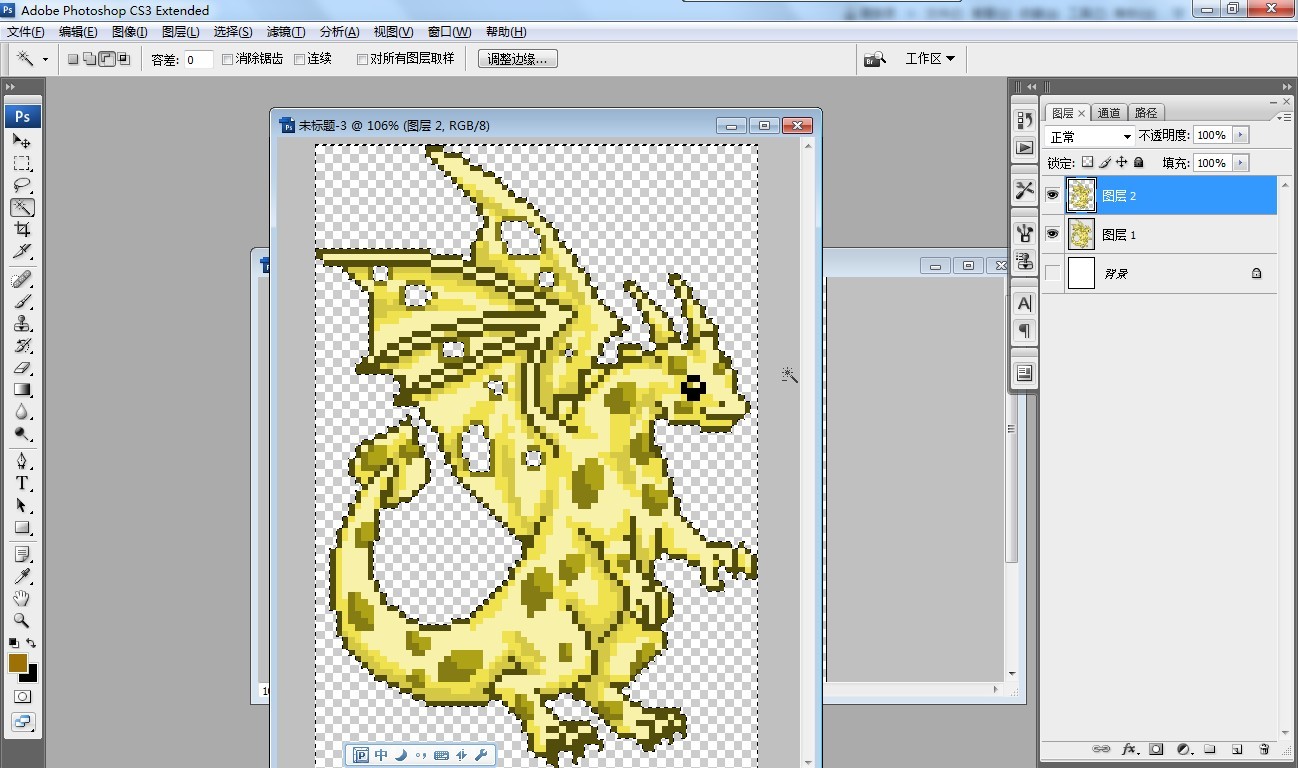The image size is (1298, 768).
Task: Switch to the 通道 tab
Action: (1109, 113)
